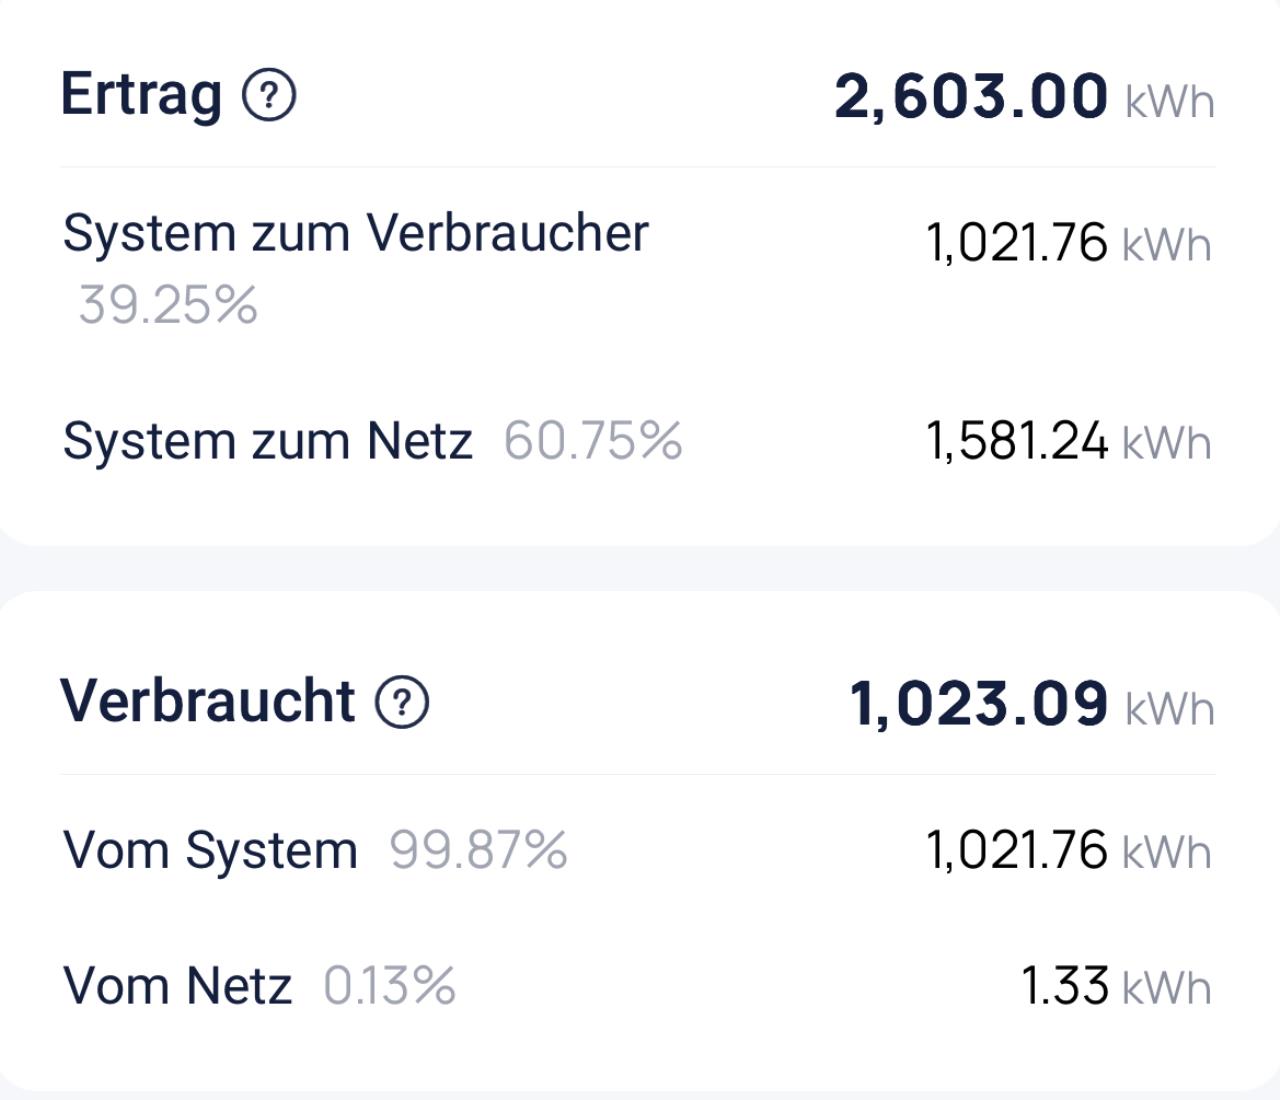
Task: Tap the System zum Verbraucher label
Action: [355, 234]
